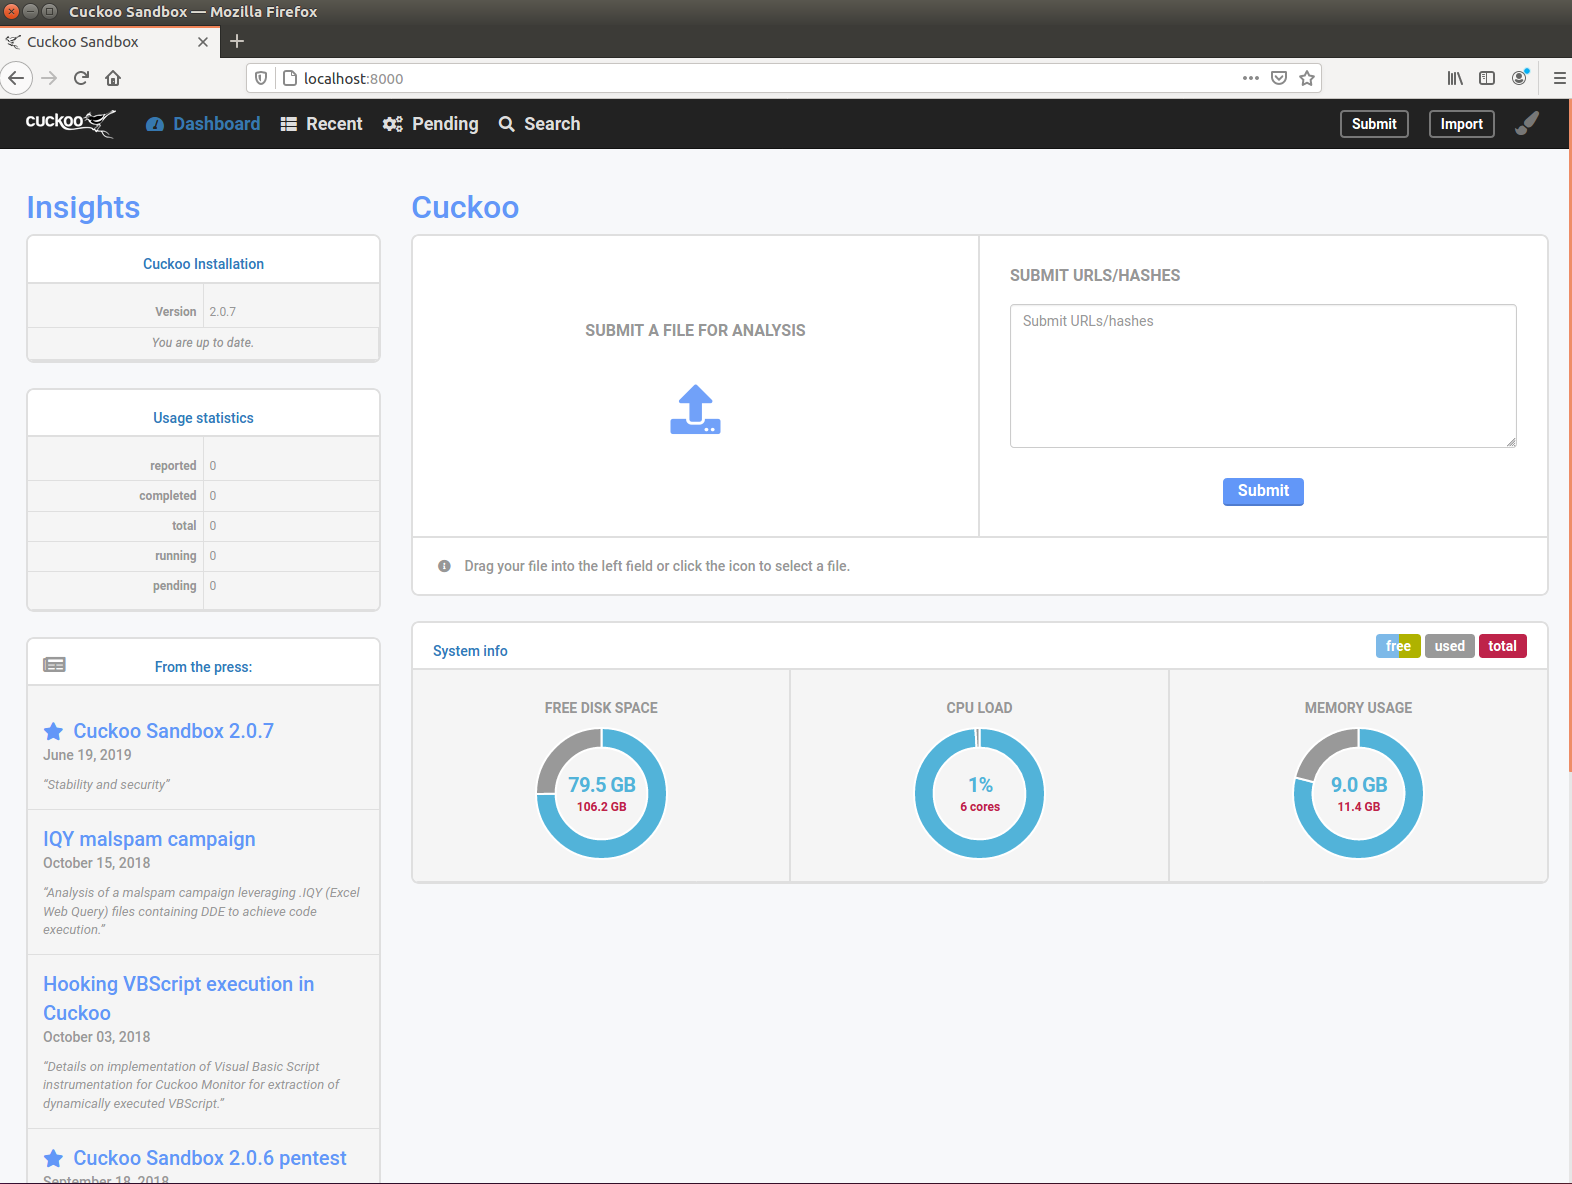Click the navbar Submit button
The image size is (1572, 1184).
[1374, 124]
